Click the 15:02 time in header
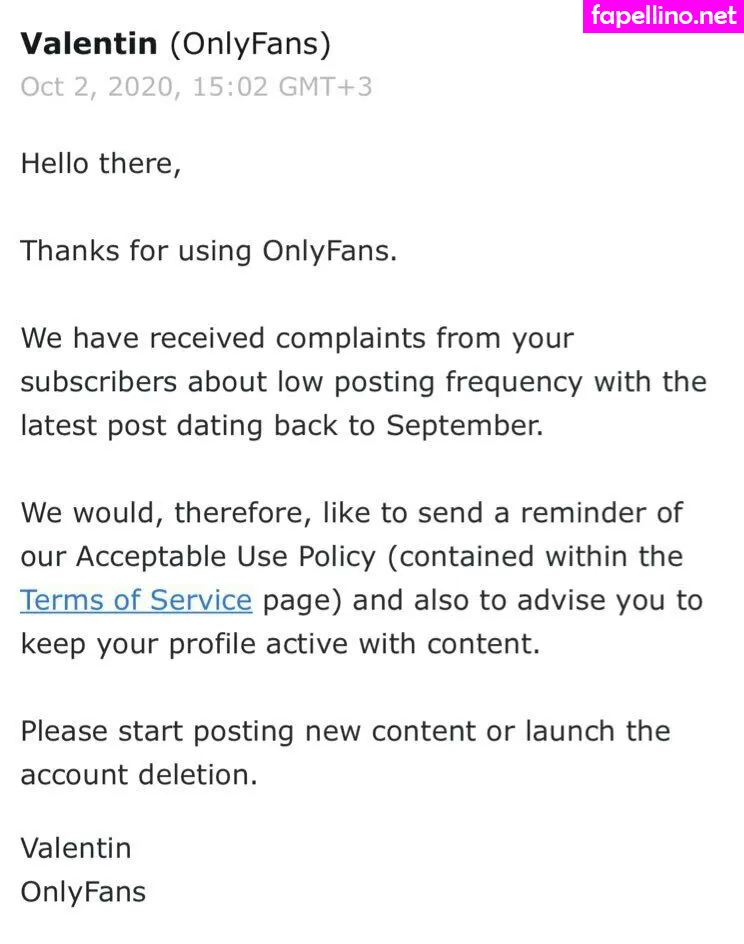 (x=231, y=86)
